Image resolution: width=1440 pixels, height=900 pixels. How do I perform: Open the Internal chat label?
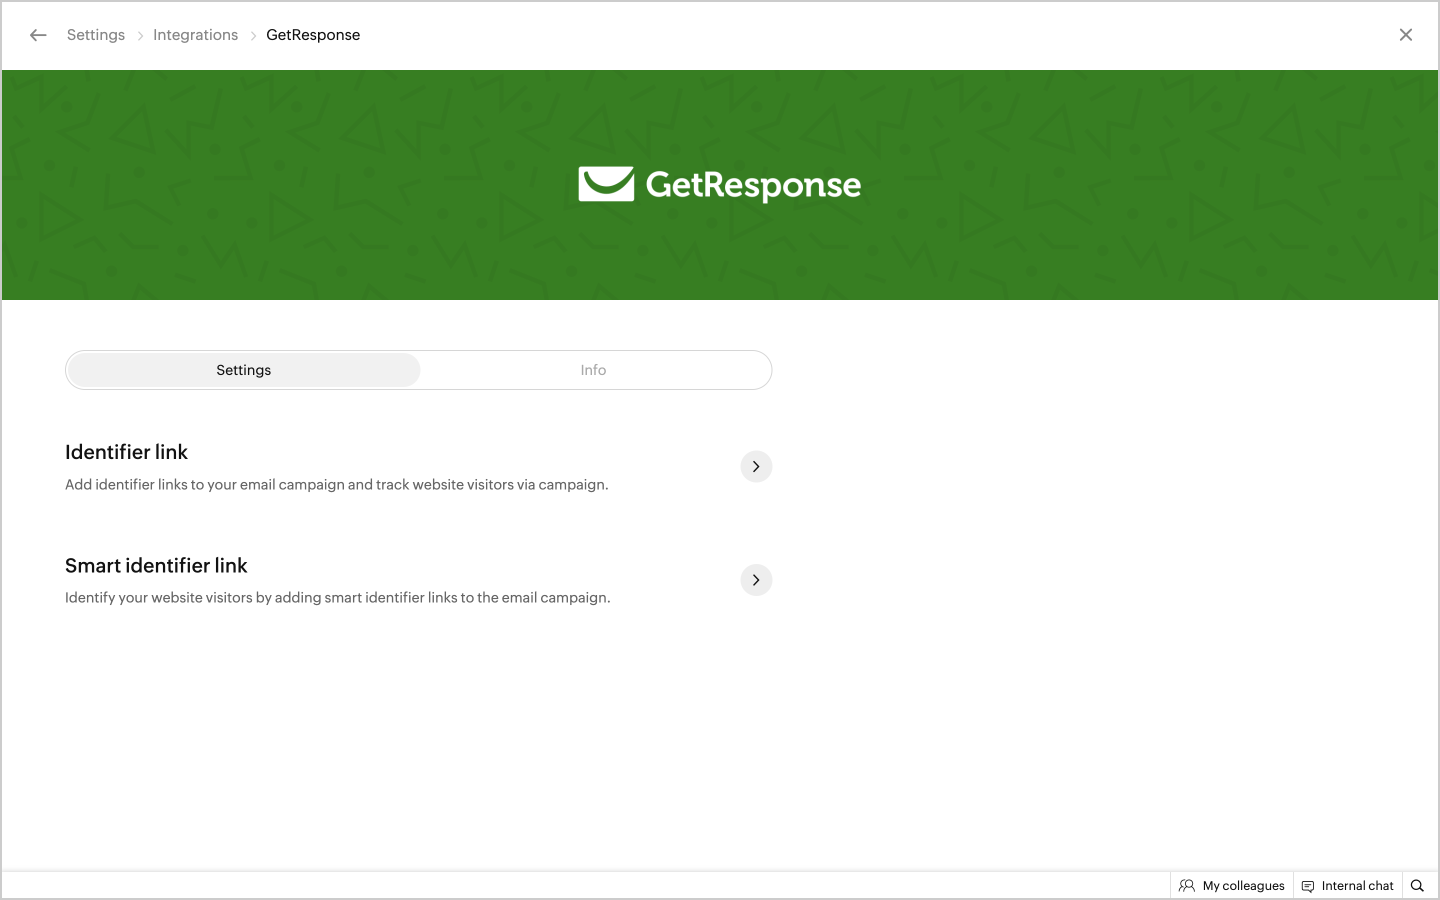coord(1357,886)
